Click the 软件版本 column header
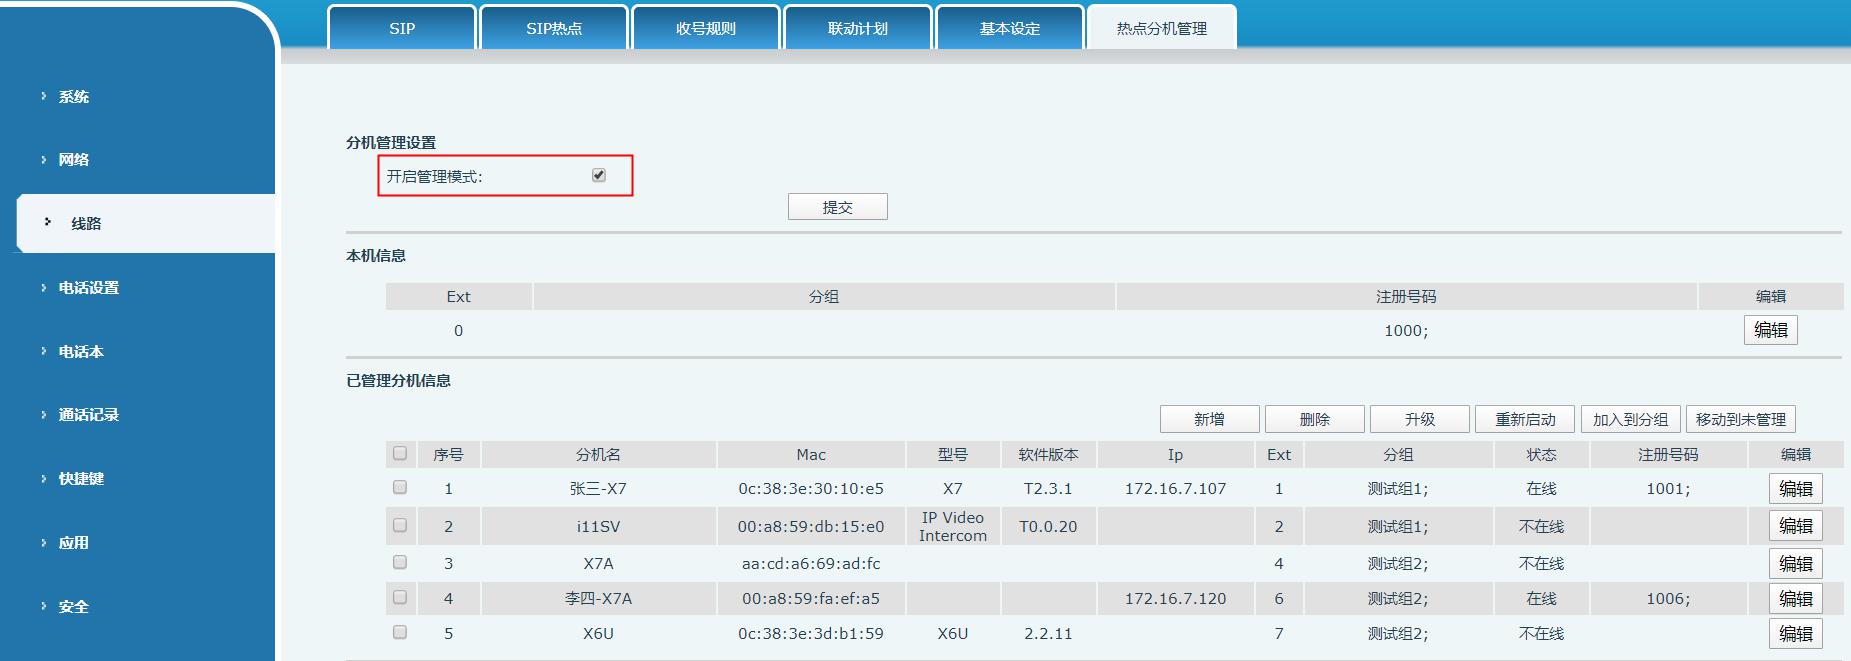The height and width of the screenshot is (661, 1851). click(x=1048, y=455)
